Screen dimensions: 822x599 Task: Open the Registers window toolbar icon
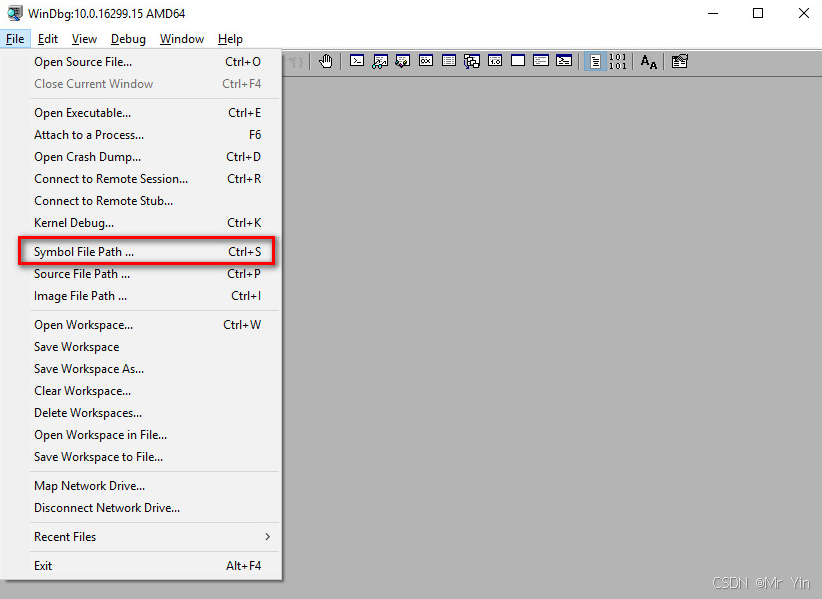click(x=426, y=61)
